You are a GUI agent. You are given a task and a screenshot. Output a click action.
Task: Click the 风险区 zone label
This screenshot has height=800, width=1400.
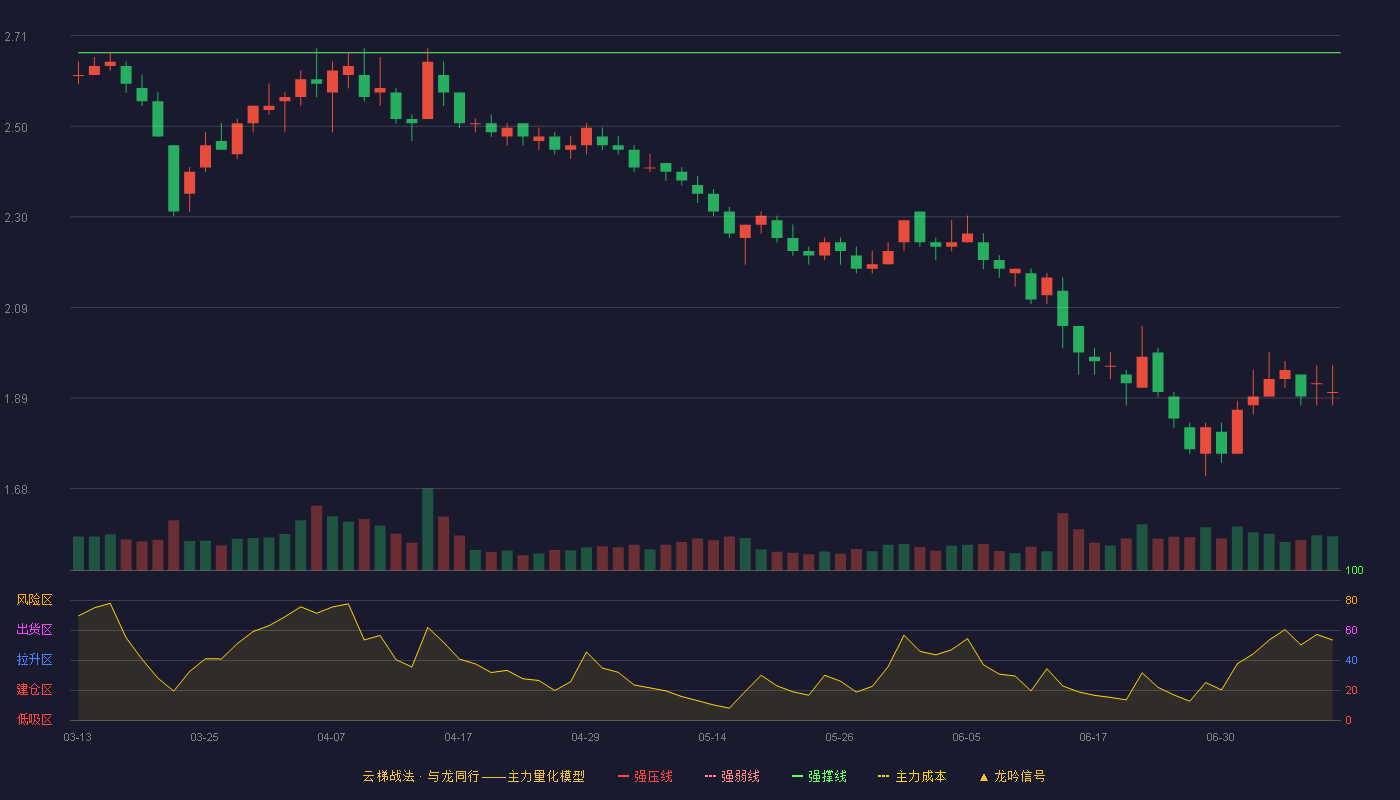click(x=34, y=600)
